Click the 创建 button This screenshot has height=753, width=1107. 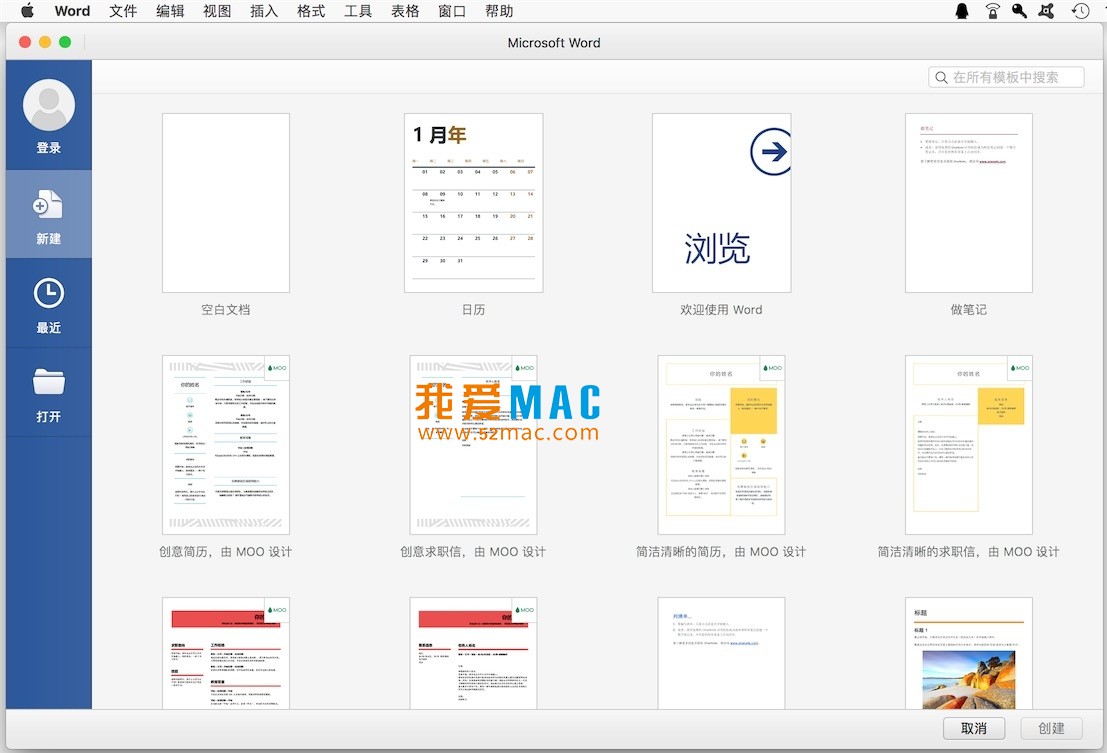1051,728
